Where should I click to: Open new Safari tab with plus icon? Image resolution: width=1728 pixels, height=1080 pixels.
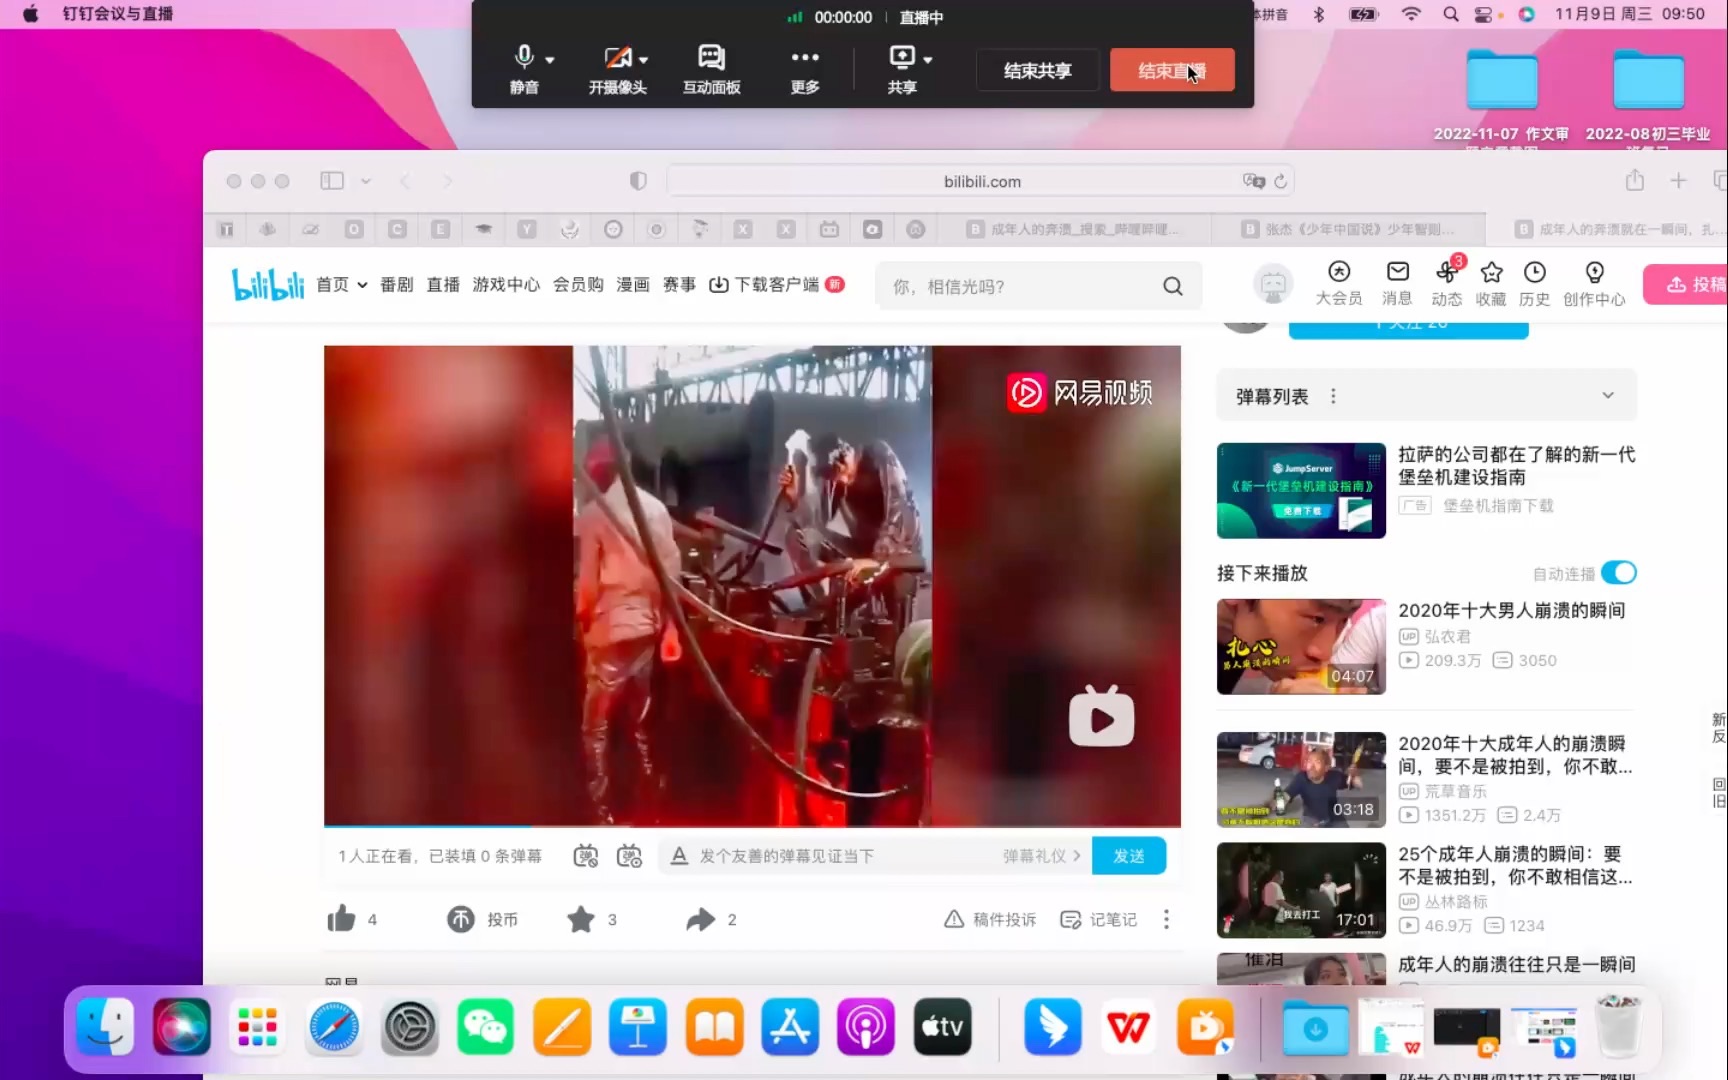(x=1678, y=180)
